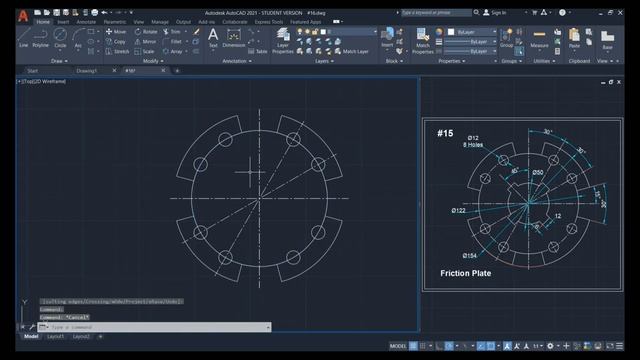Expand the Annotation panel

tap(237, 61)
